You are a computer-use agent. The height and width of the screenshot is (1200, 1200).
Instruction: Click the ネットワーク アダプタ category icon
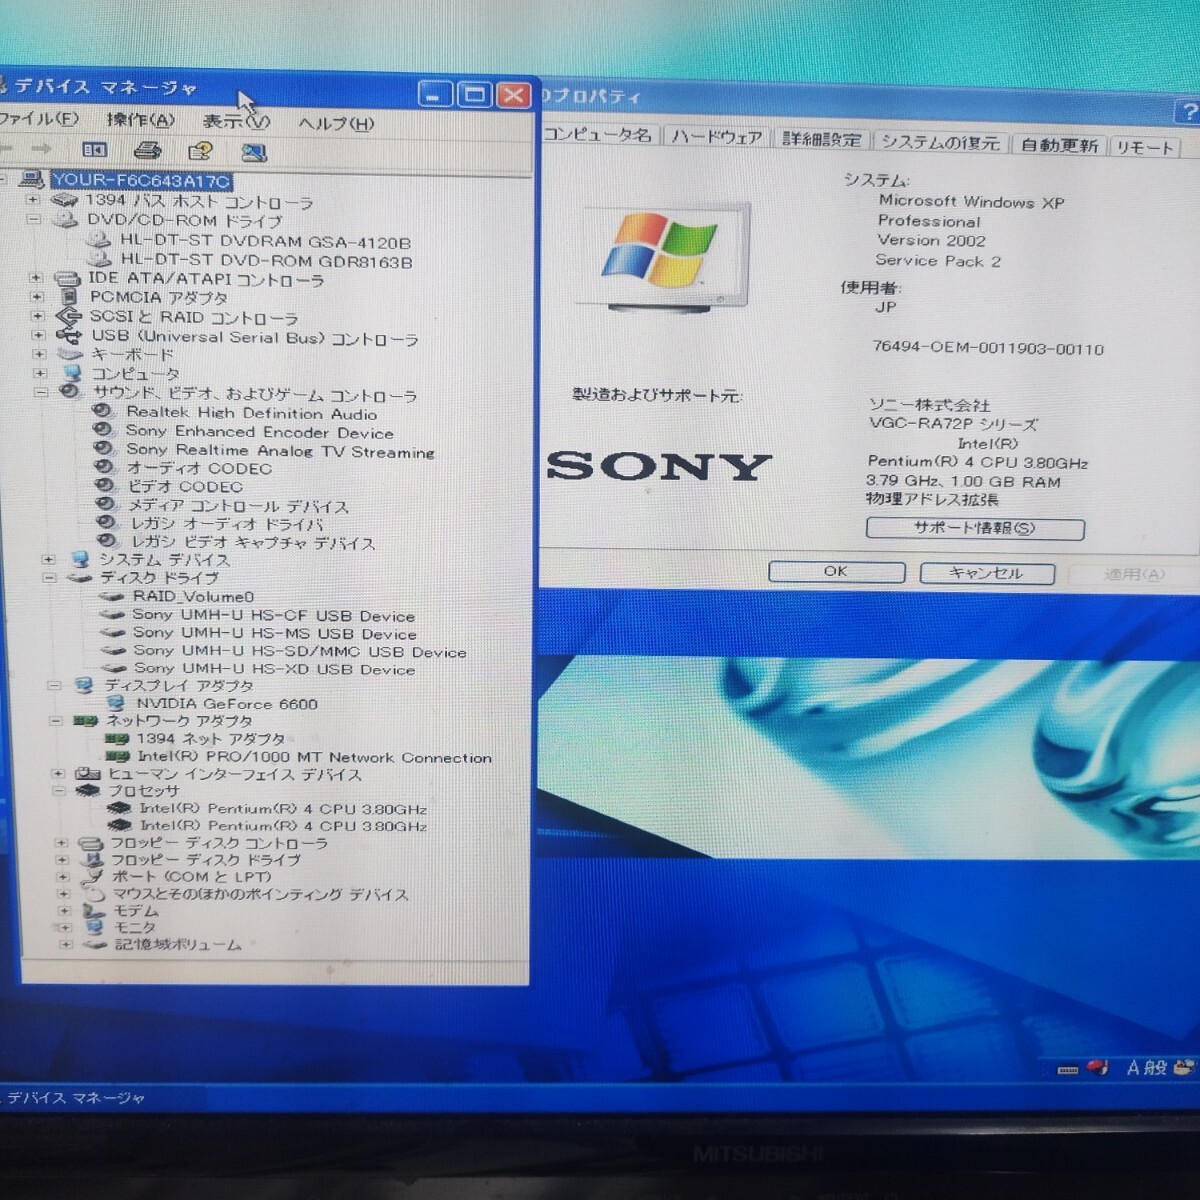[85, 720]
